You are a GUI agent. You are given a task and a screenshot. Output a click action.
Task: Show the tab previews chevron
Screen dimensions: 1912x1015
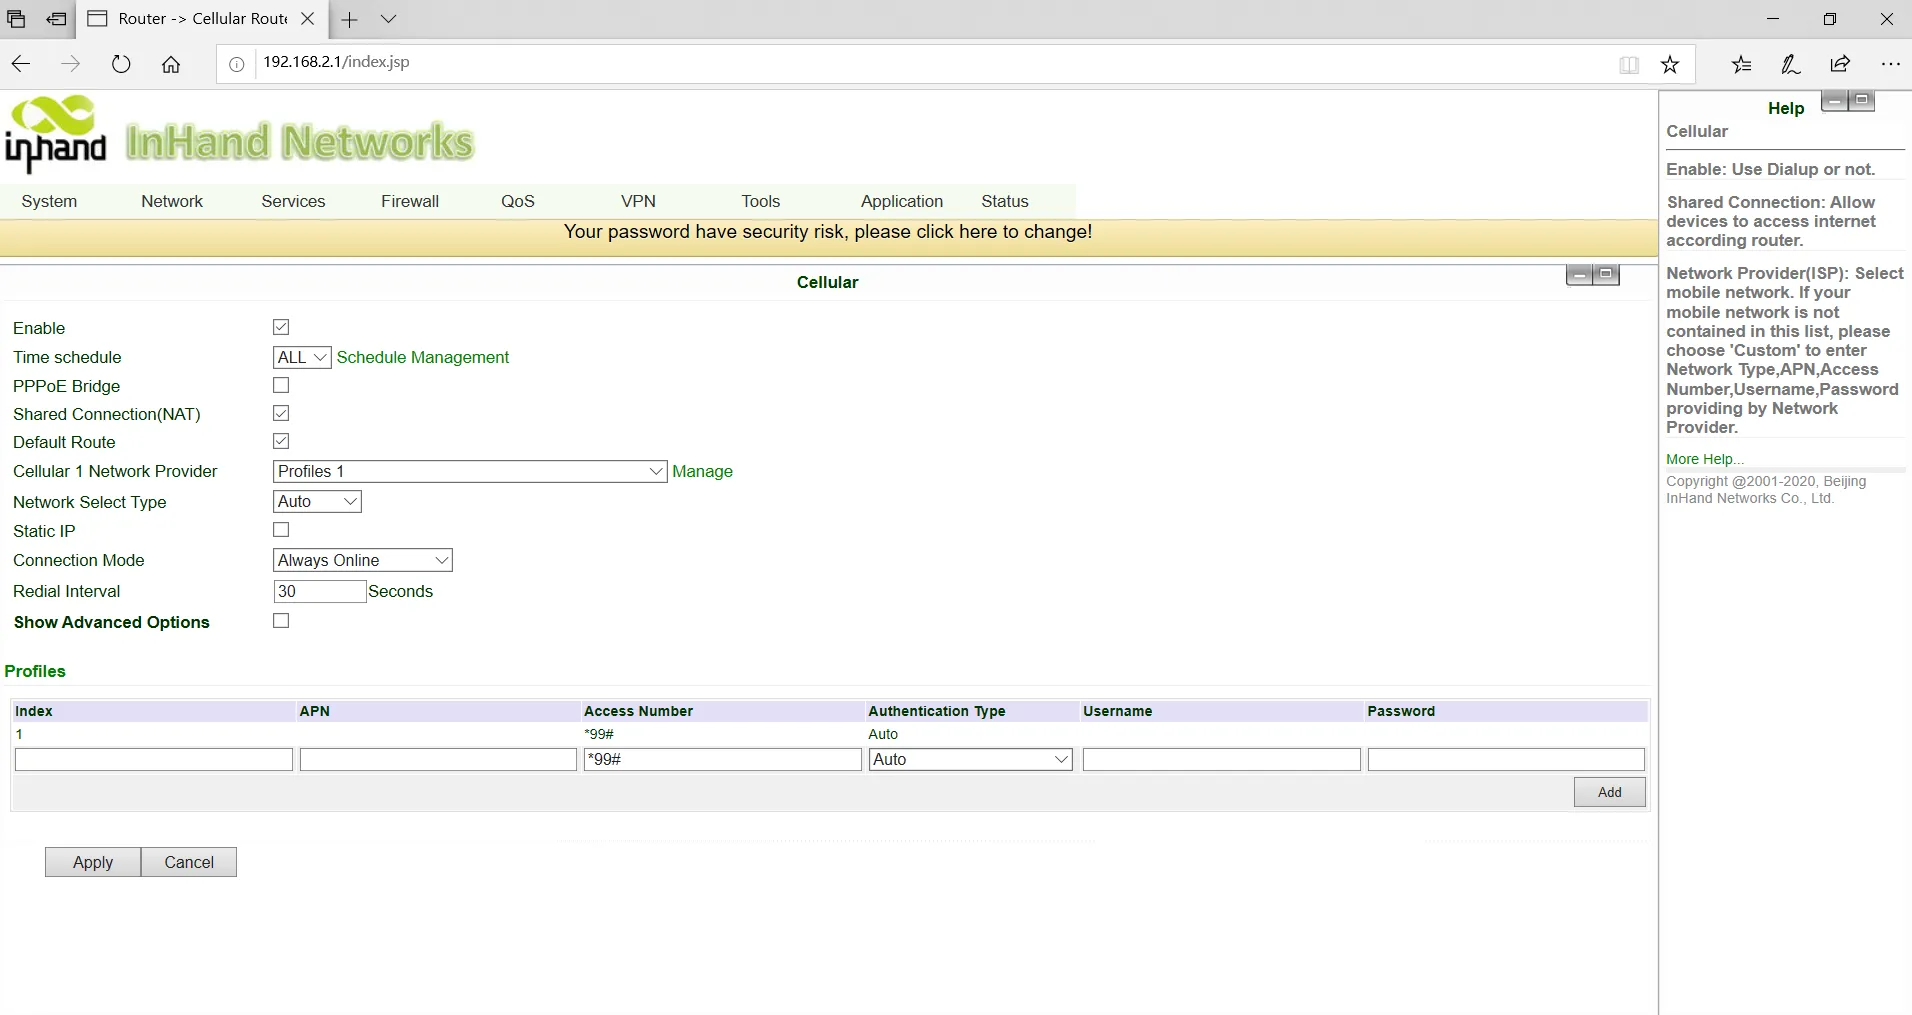pos(389,19)
